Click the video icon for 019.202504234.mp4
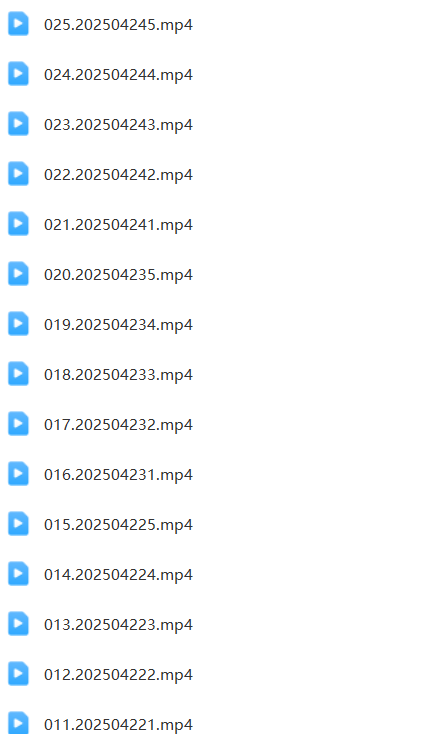This screenshot has height=734, width=422. tap(18, 324)
